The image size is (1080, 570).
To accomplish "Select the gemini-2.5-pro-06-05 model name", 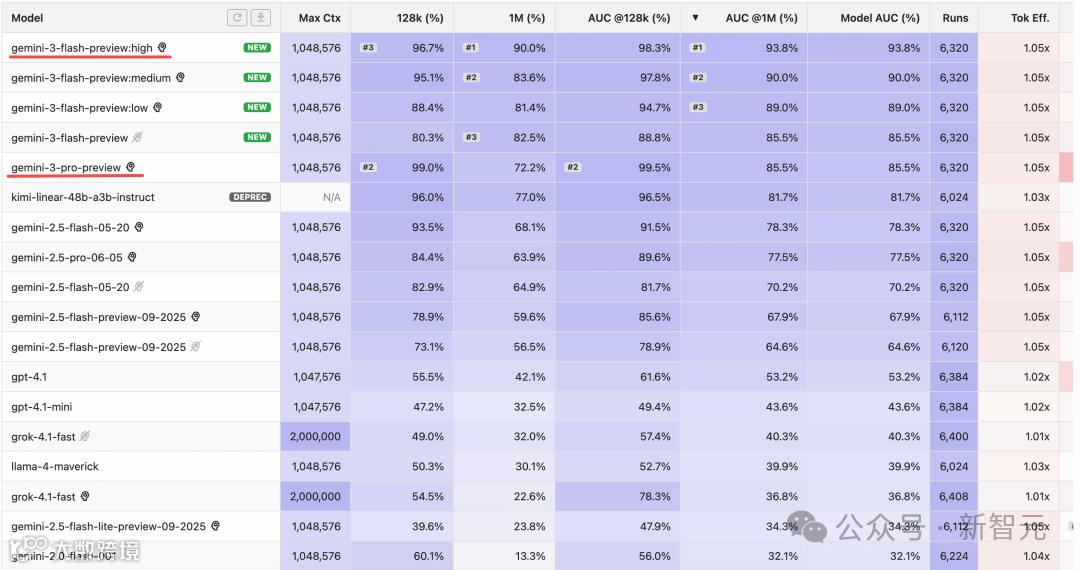I will 67,257.
